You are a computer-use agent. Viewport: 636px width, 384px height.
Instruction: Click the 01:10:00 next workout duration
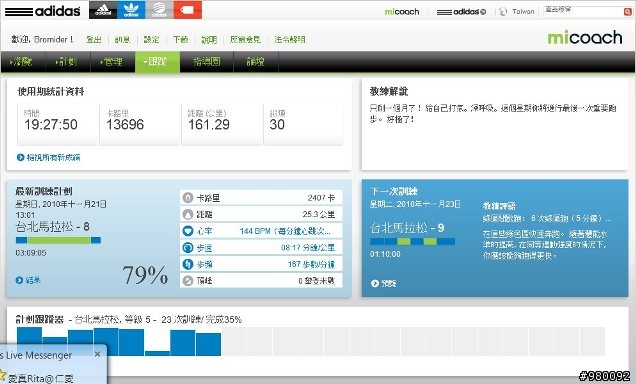[385, 254]
